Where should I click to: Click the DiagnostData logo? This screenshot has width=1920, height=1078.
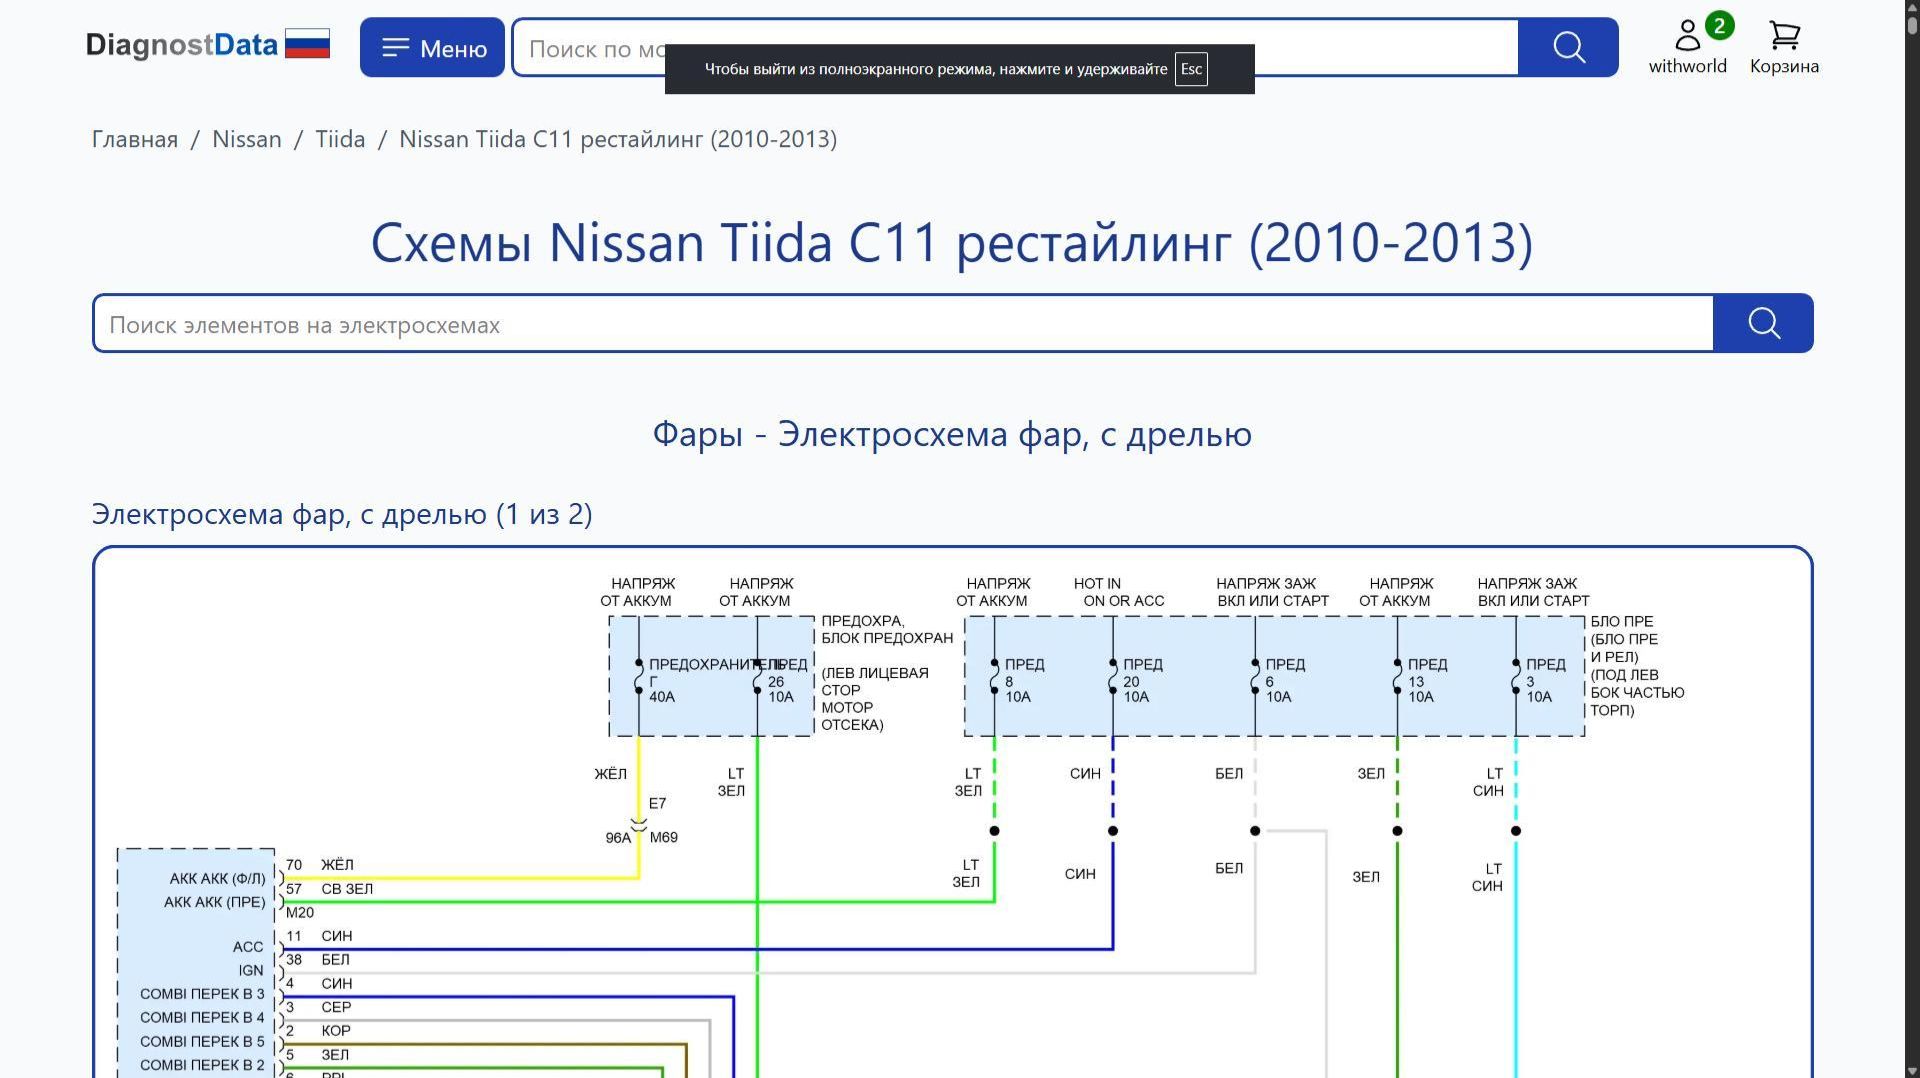point(181,45)
